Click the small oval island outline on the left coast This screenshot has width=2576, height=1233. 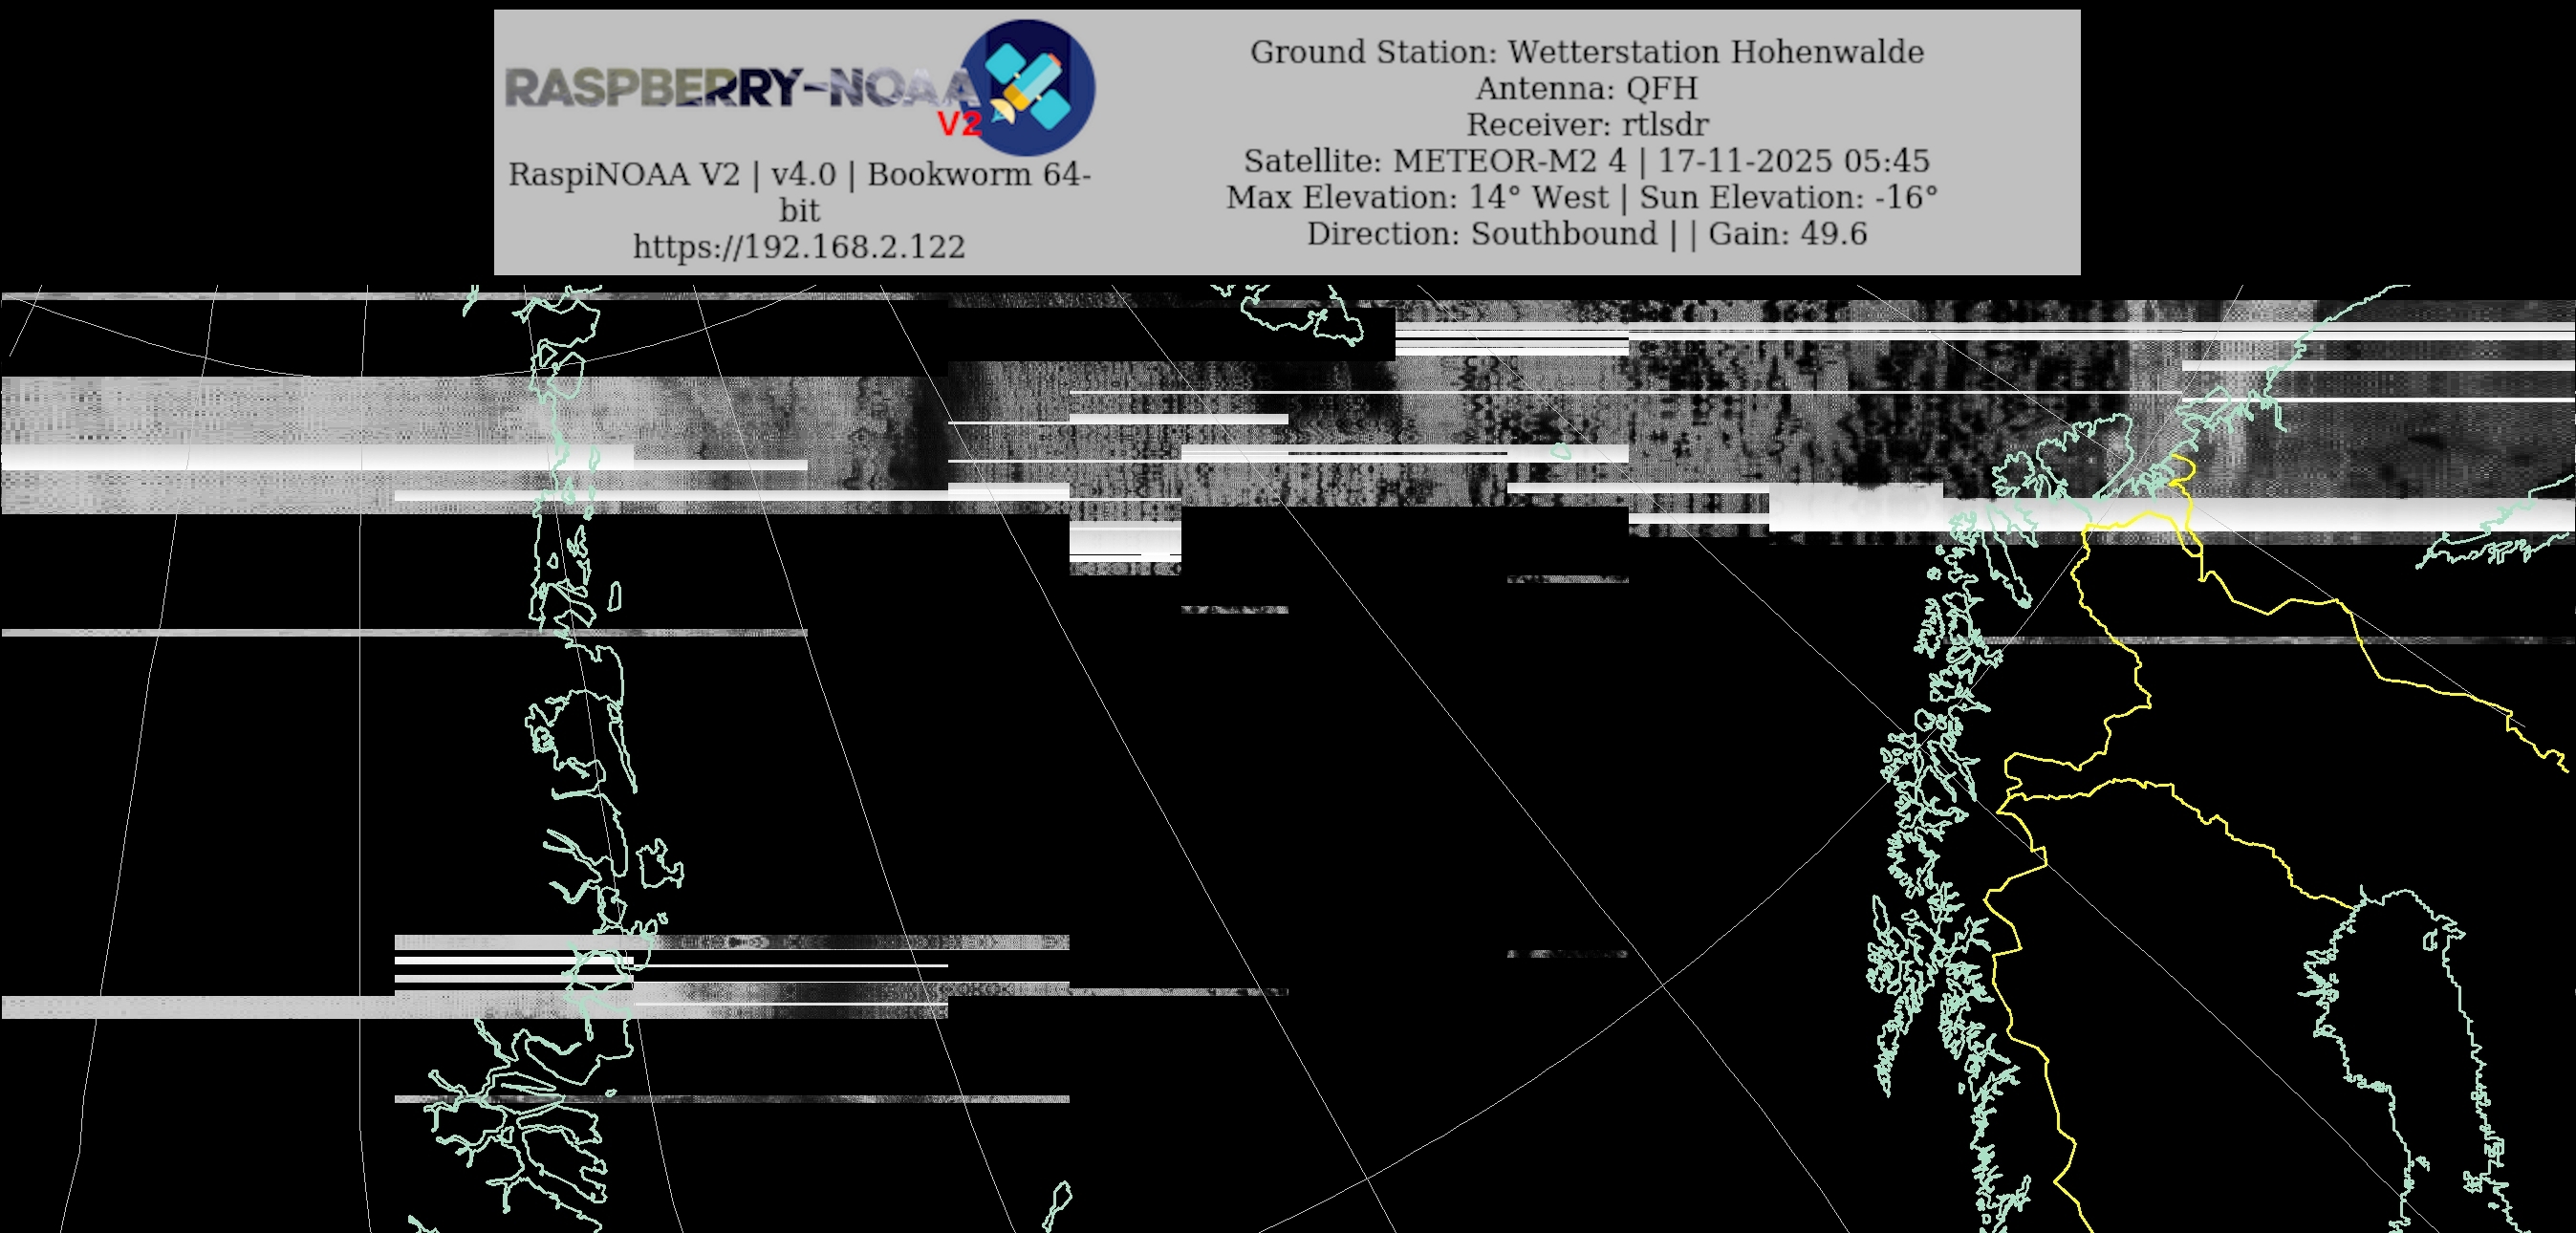tap(615, 597)
